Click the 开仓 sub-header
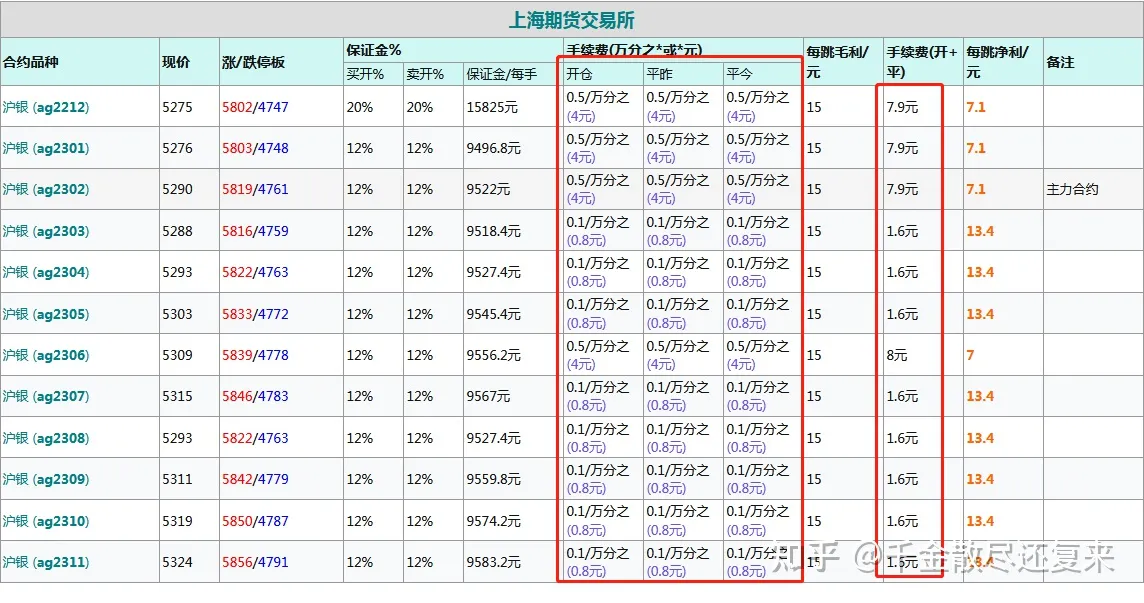Image resolution: width=1144 pixels, height=603 pixels. point(579,74)
